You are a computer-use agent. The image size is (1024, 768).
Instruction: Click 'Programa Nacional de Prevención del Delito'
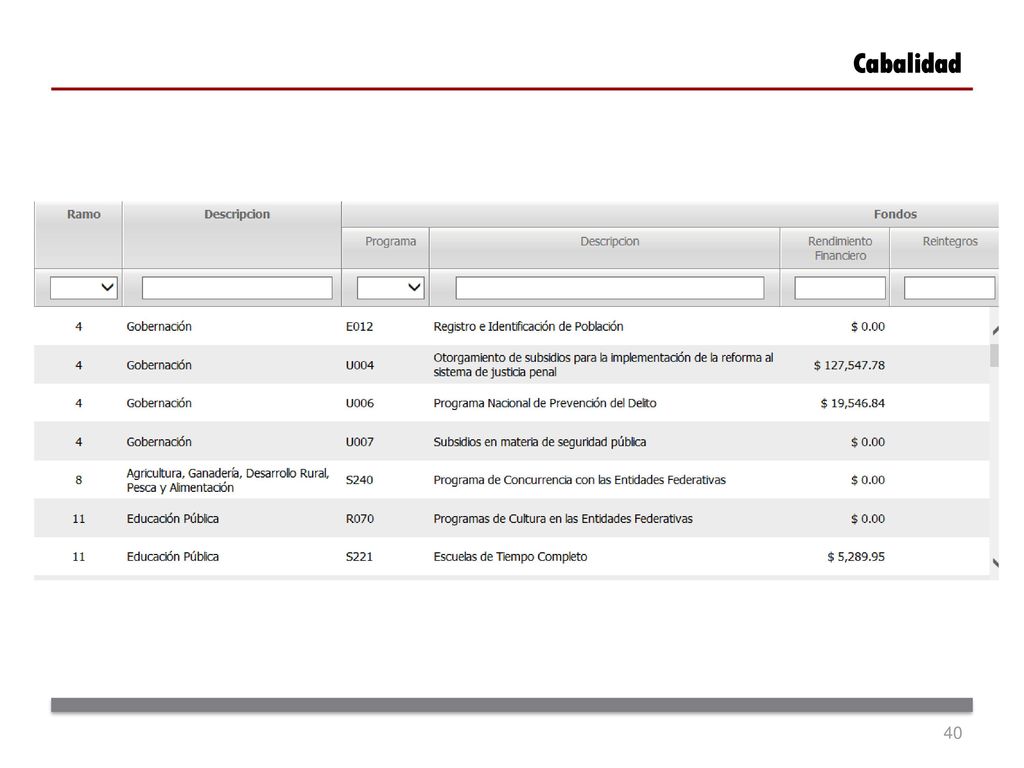tap(545, 403)
